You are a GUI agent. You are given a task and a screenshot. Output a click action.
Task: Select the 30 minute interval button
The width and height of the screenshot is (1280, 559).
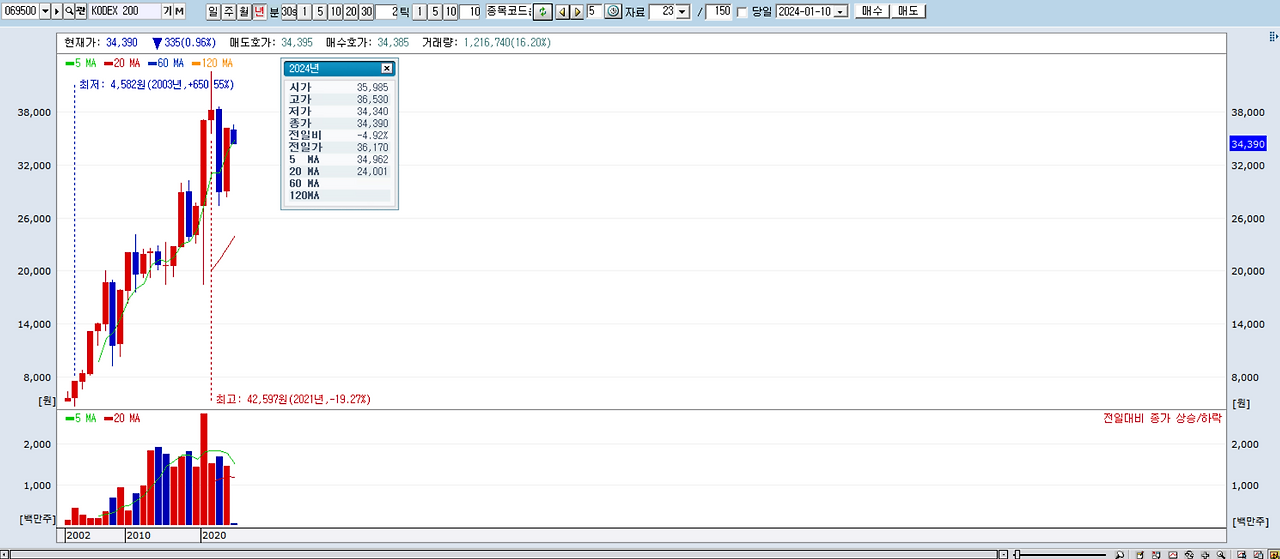point(367,11)
